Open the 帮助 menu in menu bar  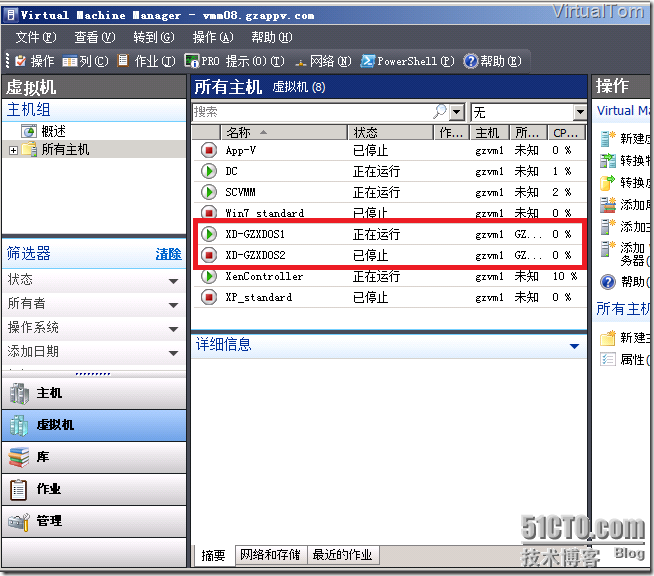pyautogui.click(x=272, y=38)
